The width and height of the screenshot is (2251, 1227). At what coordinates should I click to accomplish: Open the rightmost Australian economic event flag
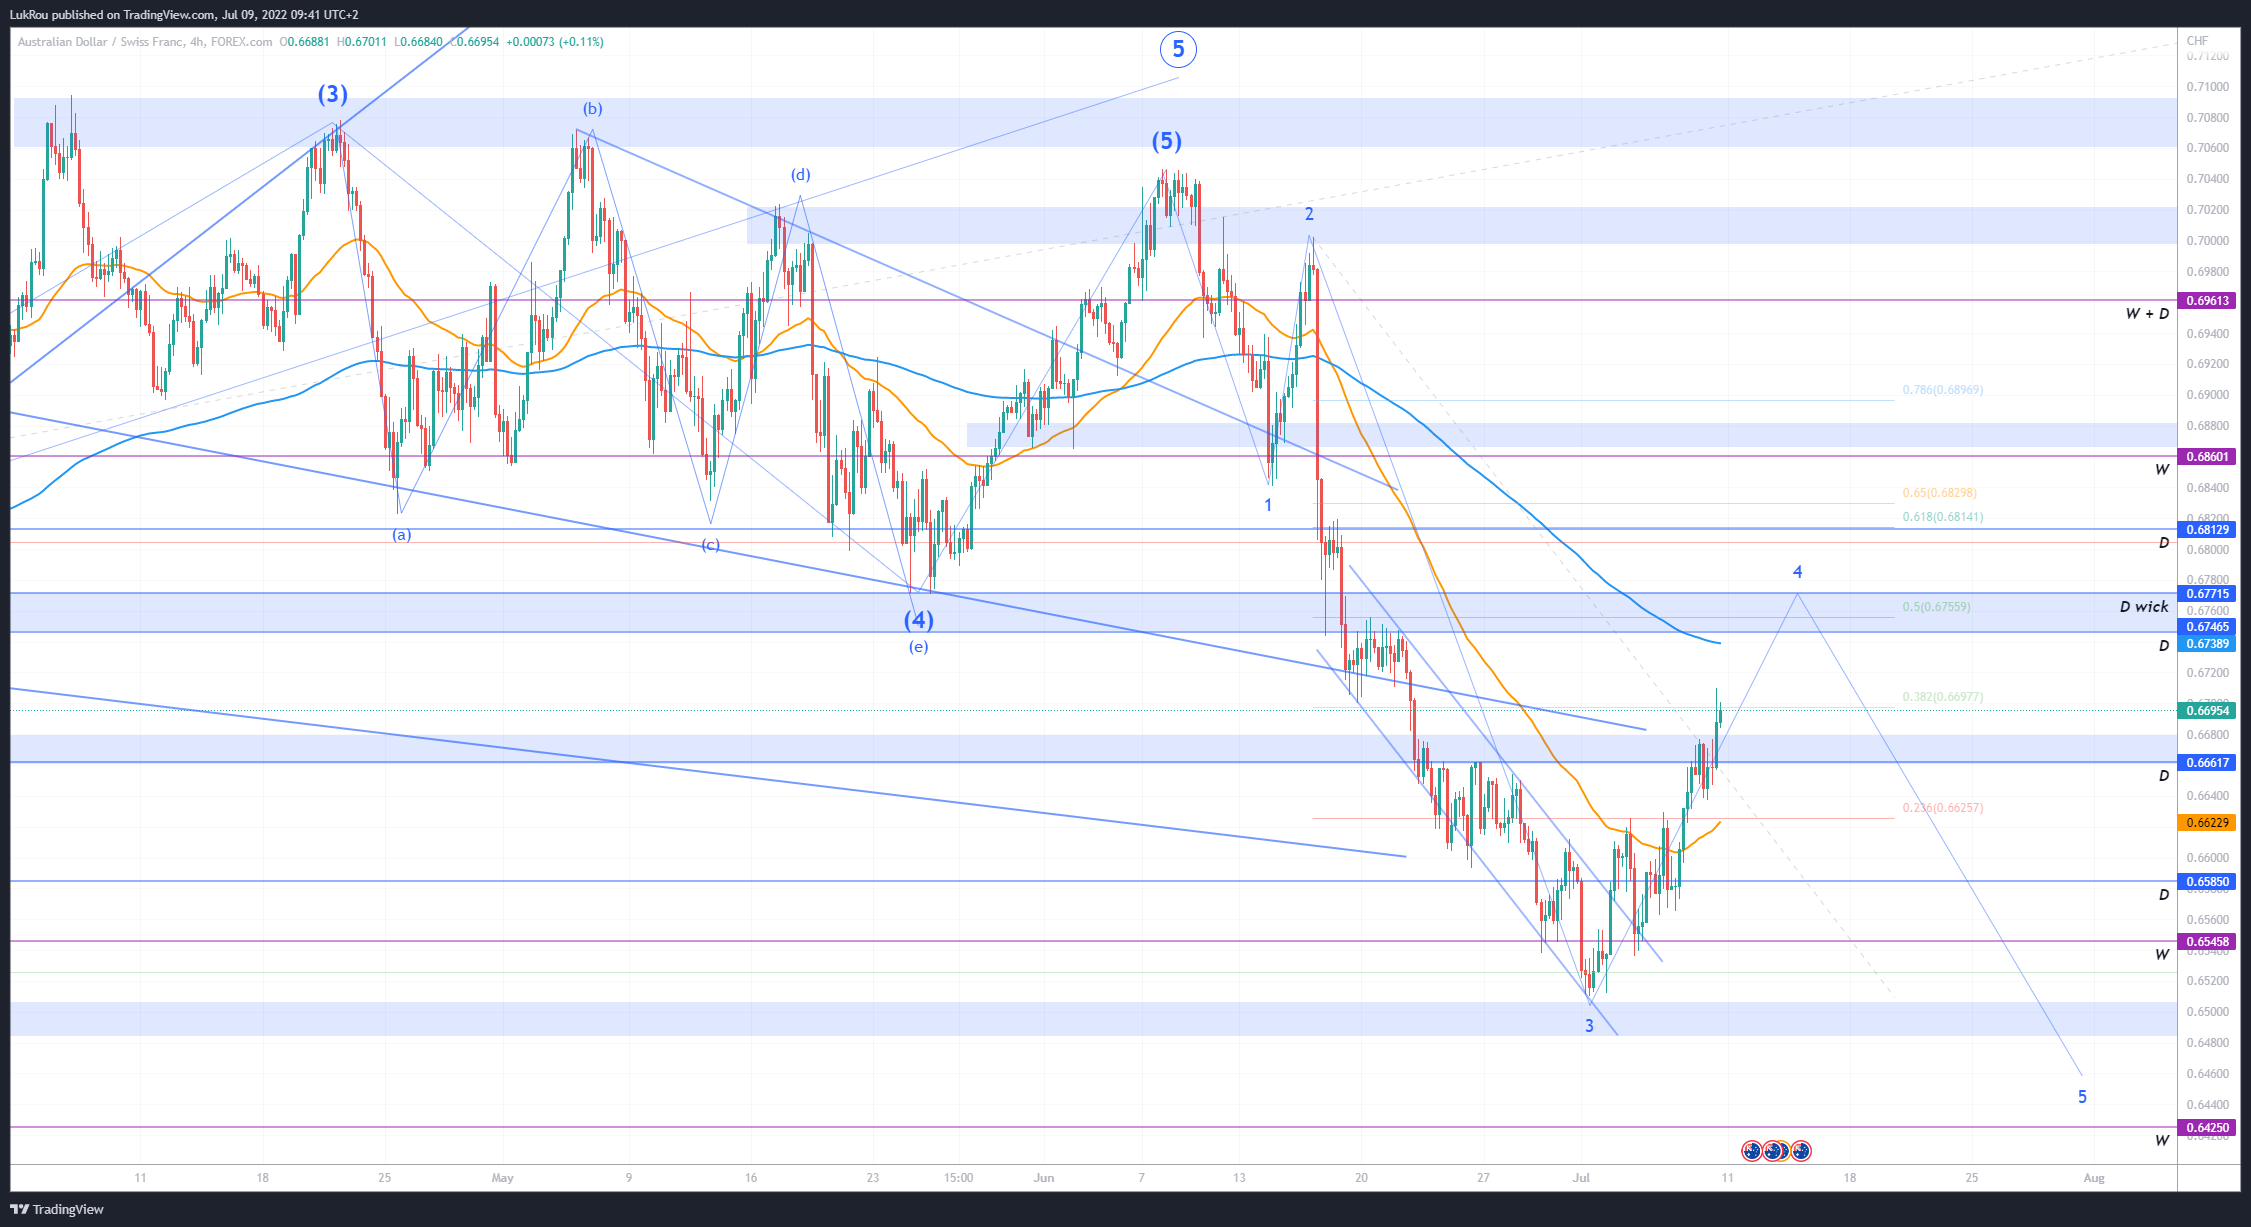1801,1151
